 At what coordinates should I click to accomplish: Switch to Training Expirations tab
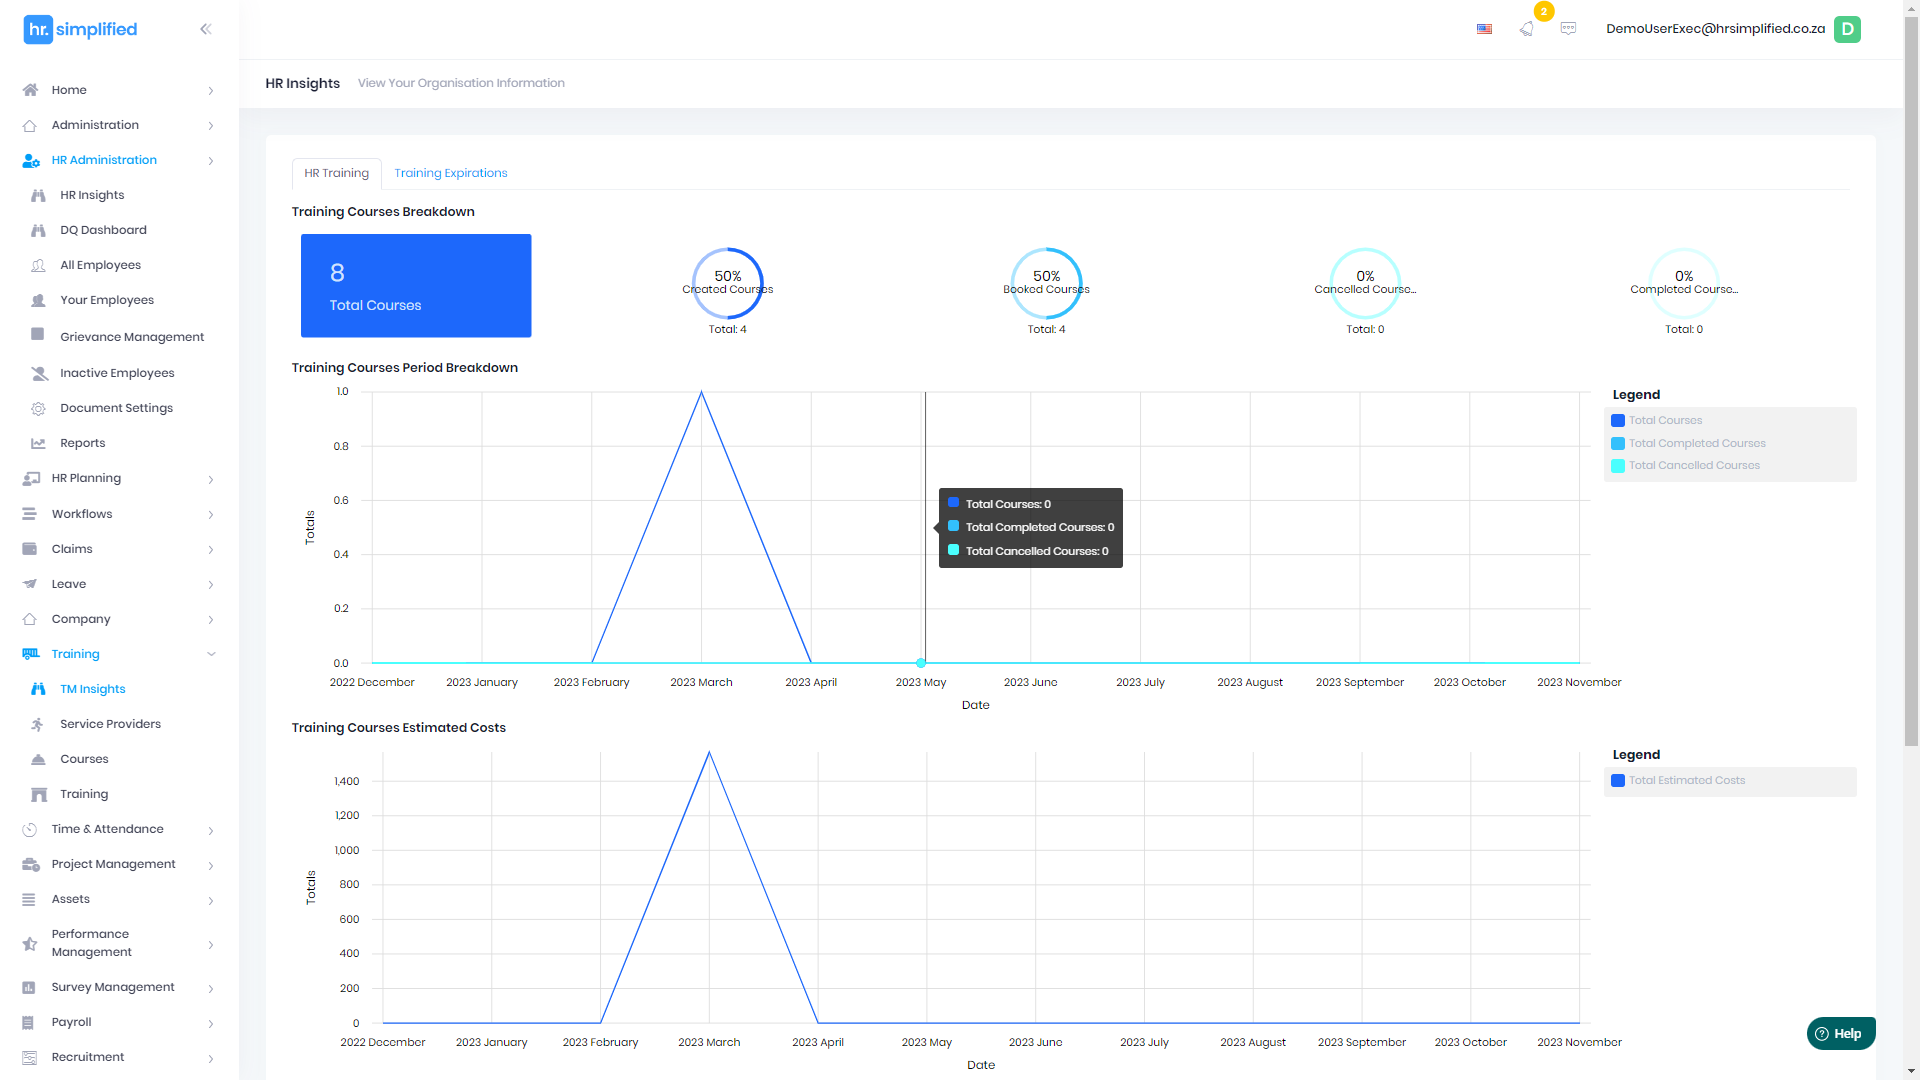[450, 173]
